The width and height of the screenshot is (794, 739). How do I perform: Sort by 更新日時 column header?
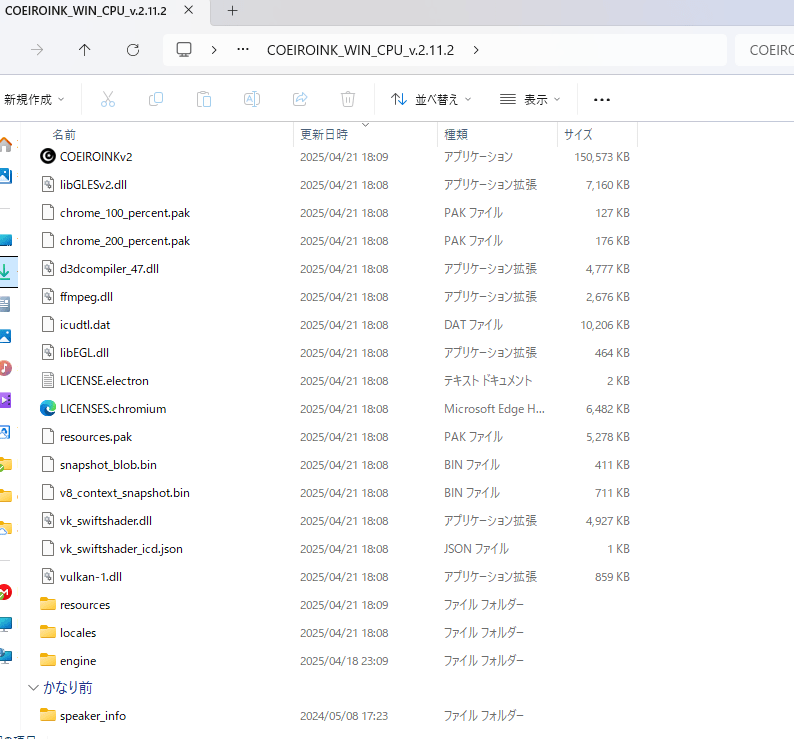click(324, 135)
